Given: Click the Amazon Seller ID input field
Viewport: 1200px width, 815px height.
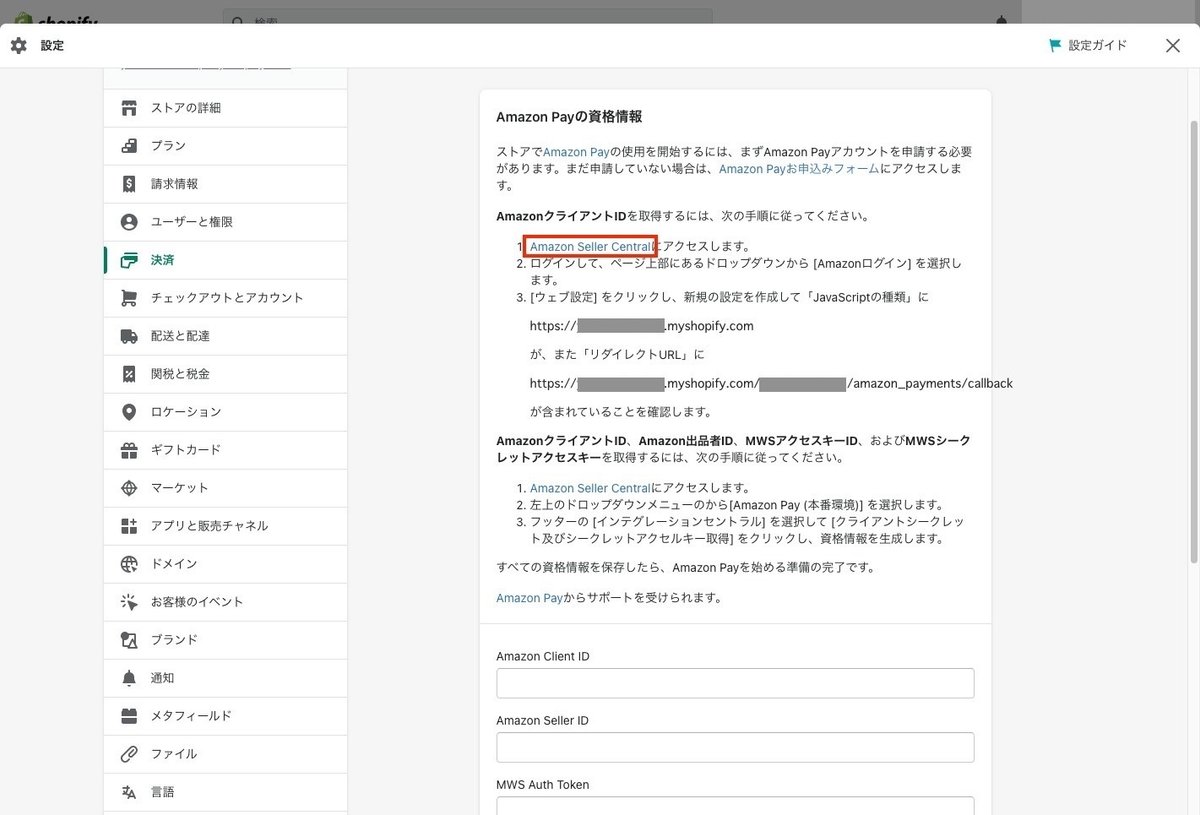Looking at the screenshot, I should click(x=735, y=747).
